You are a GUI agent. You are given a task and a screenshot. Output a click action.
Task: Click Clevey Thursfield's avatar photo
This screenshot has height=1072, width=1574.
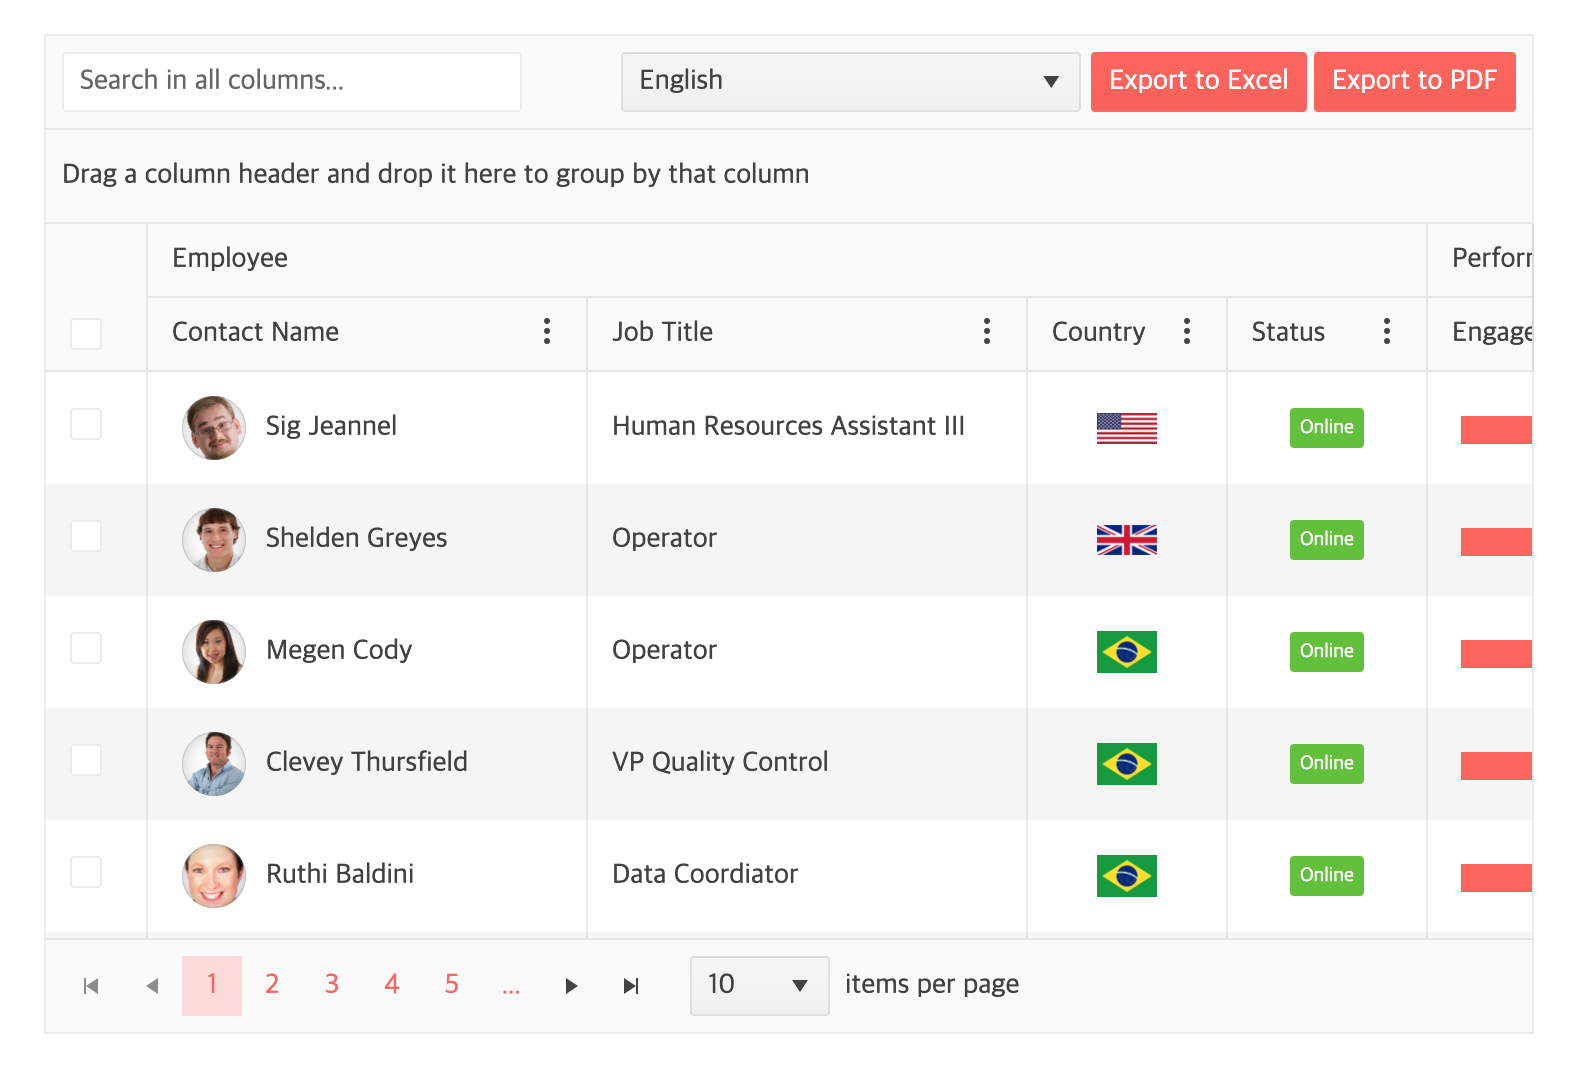[214, 764]
